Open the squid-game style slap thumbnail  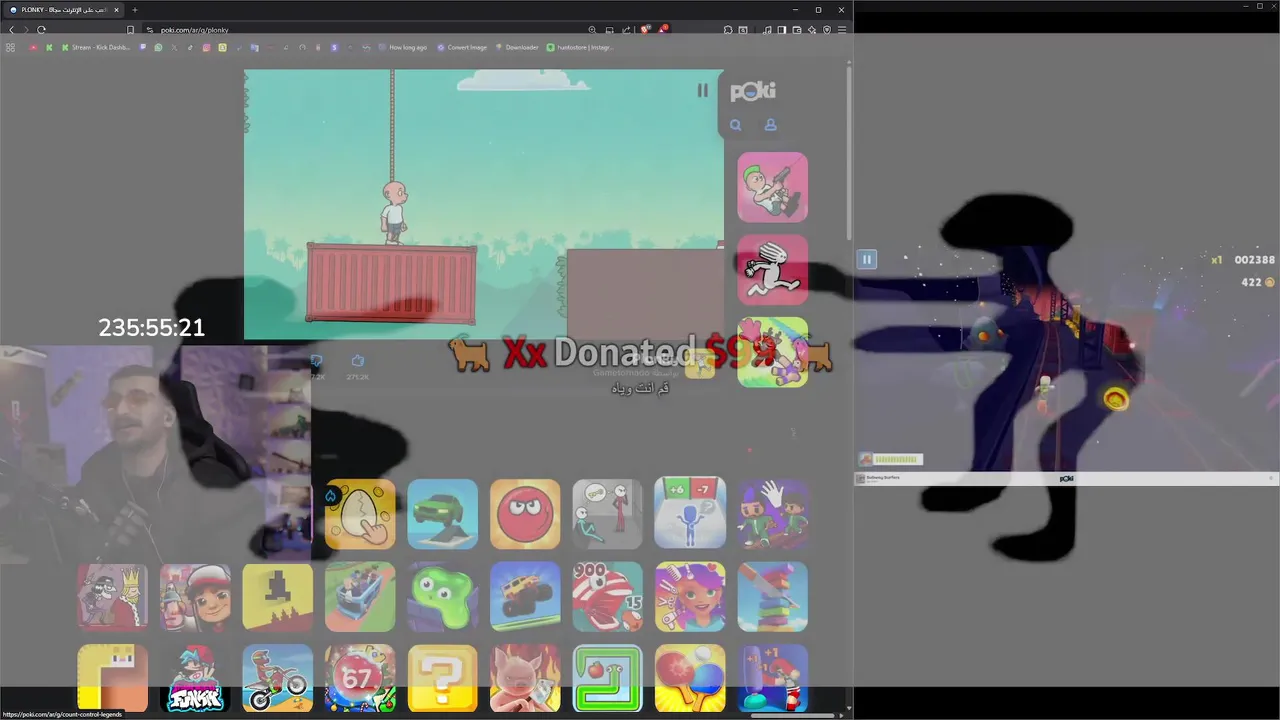[772, 513]
